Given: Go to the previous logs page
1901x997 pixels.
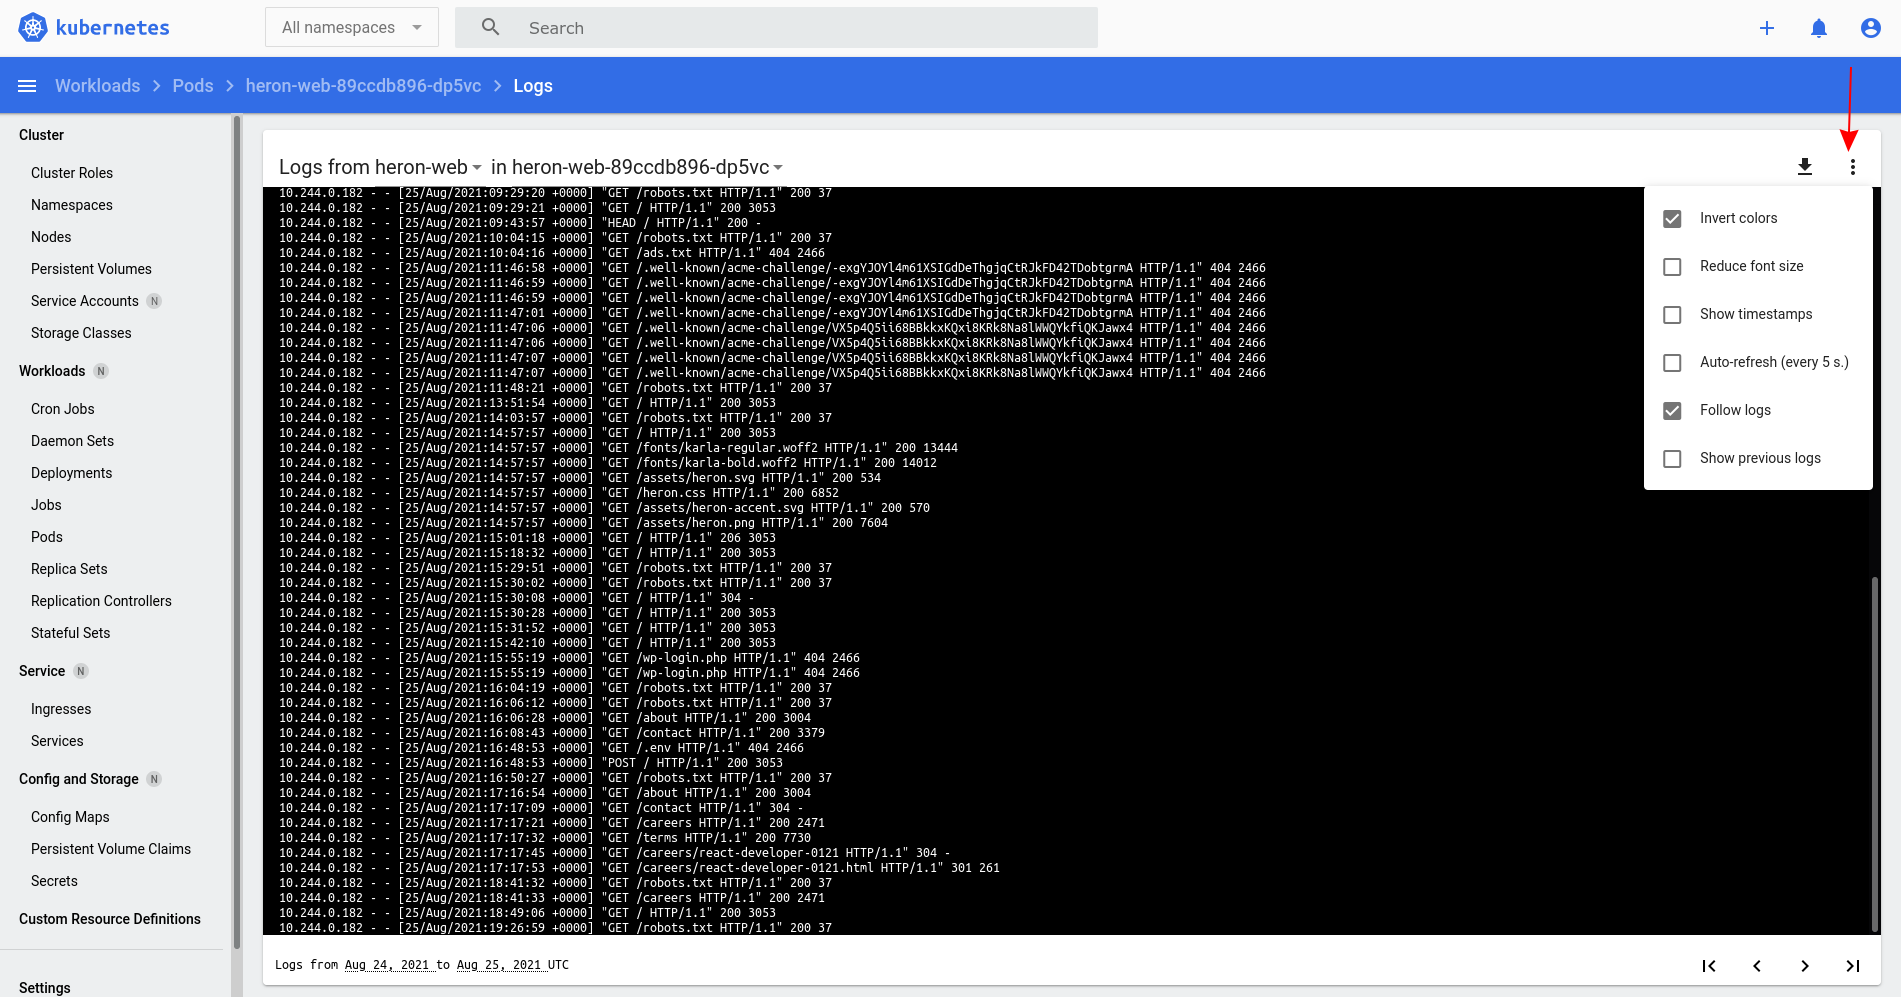Looking at the screenshot, I should point(1757,966).
